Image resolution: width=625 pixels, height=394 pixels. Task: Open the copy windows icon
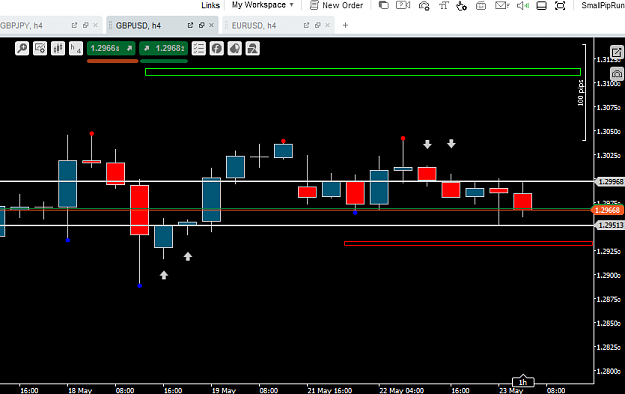click(x=383, y=5)
